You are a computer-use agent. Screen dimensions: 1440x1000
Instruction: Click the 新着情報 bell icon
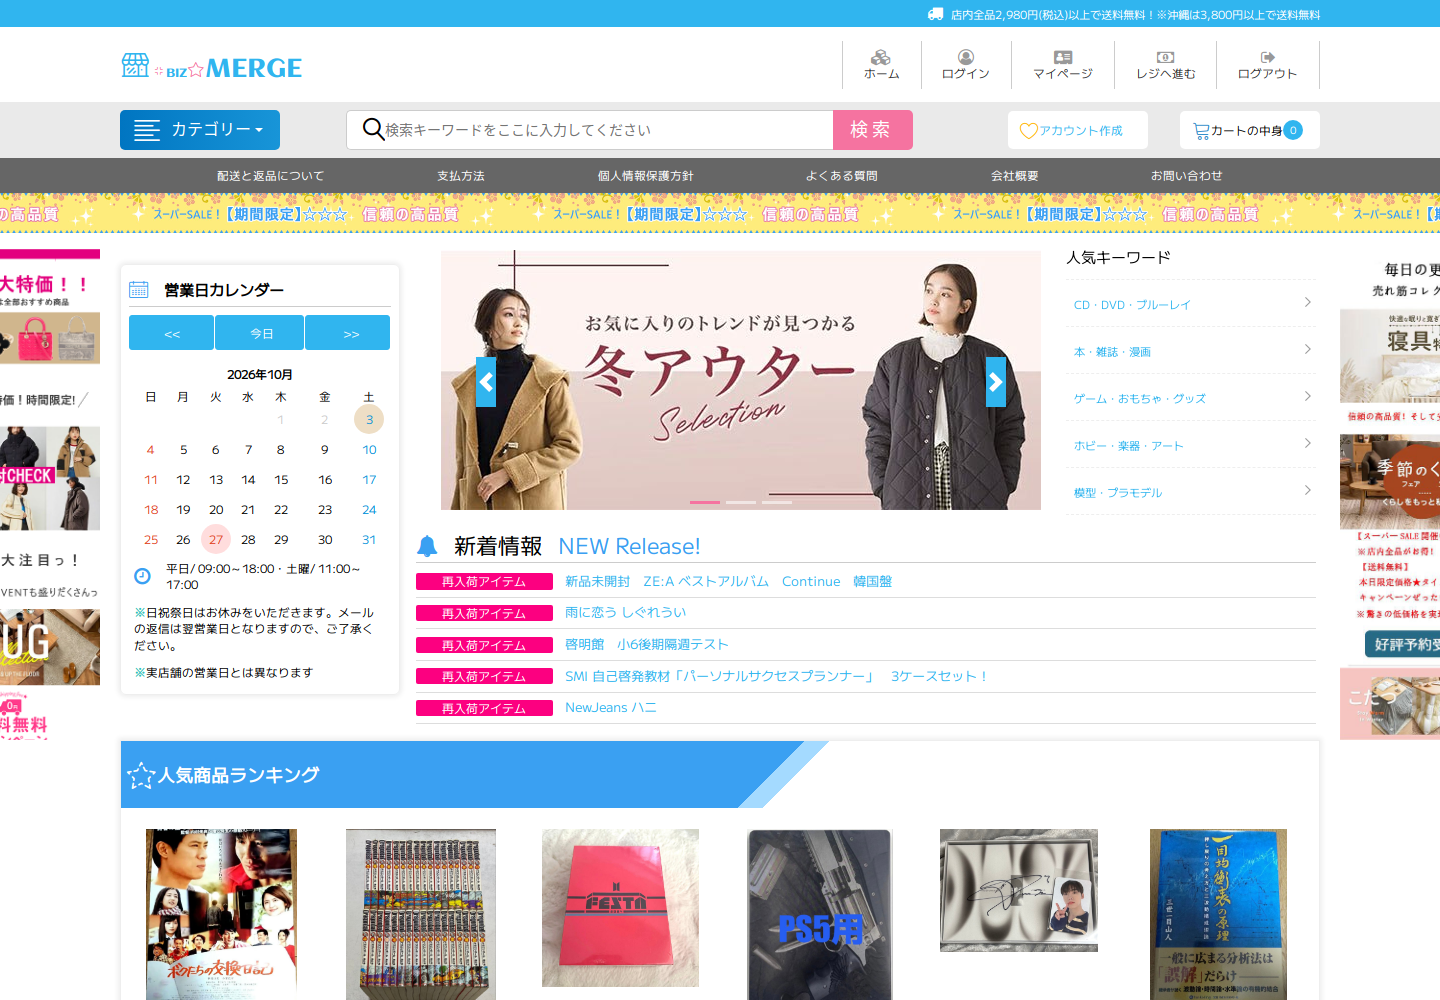coord(427,546)
